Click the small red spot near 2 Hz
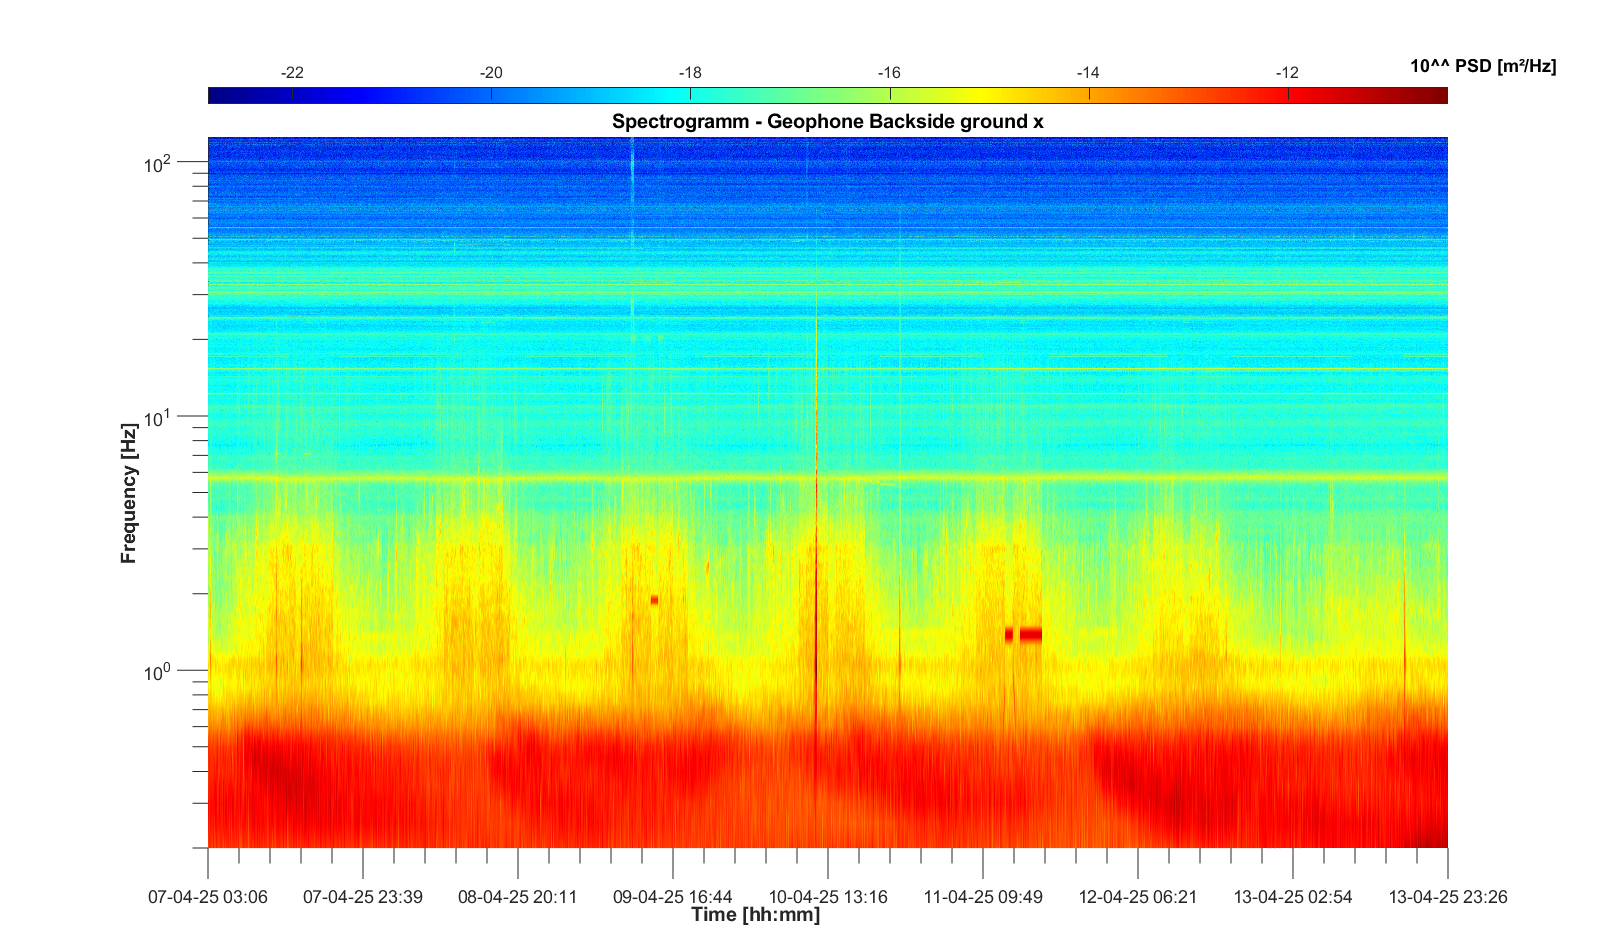Screen dimensions: 1600x944 click(x=654, y=600)
